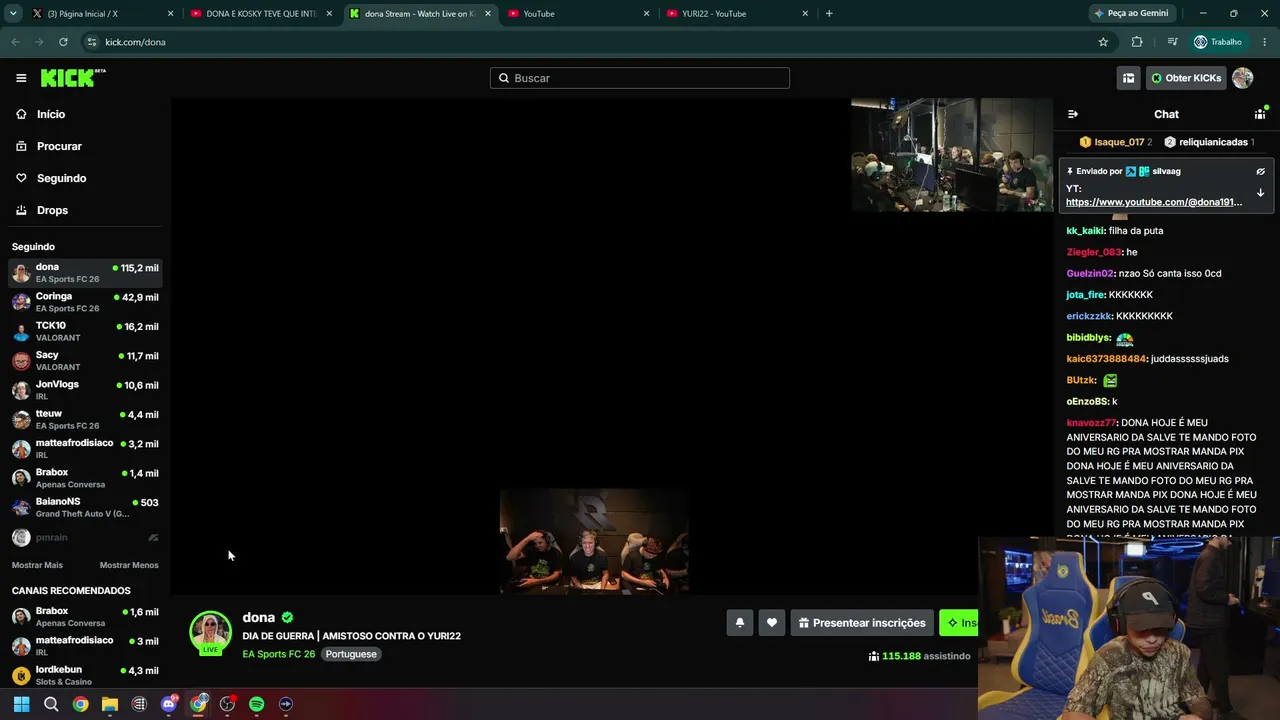Close the dona Stream tab
This screenshot has height=720, width=1280.
pos(488,14)
